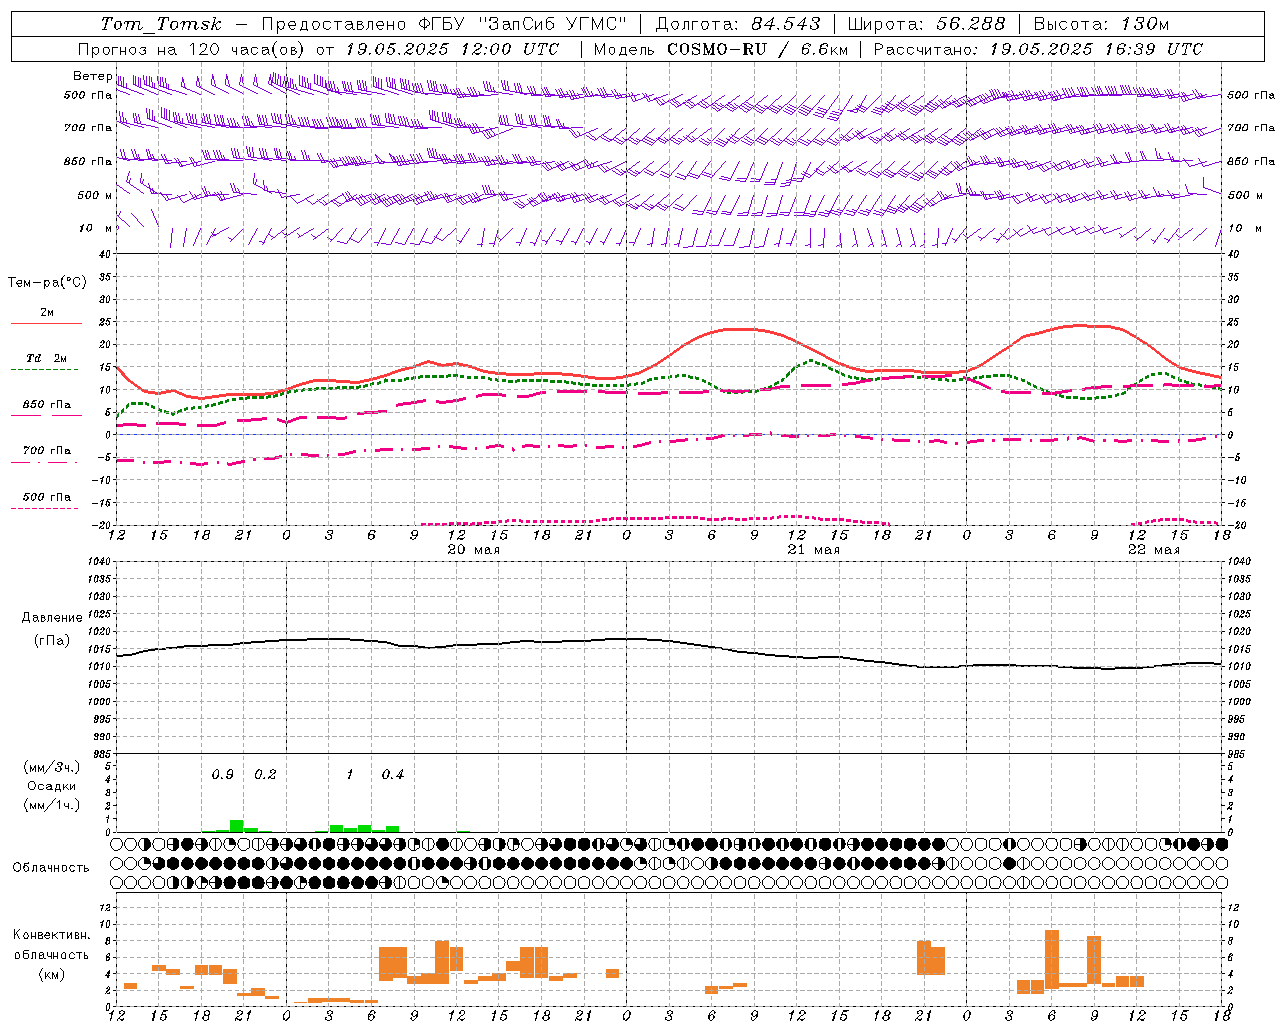Click the Широта: 56.288 value
1280x1024 pixels.
point(926,24)
